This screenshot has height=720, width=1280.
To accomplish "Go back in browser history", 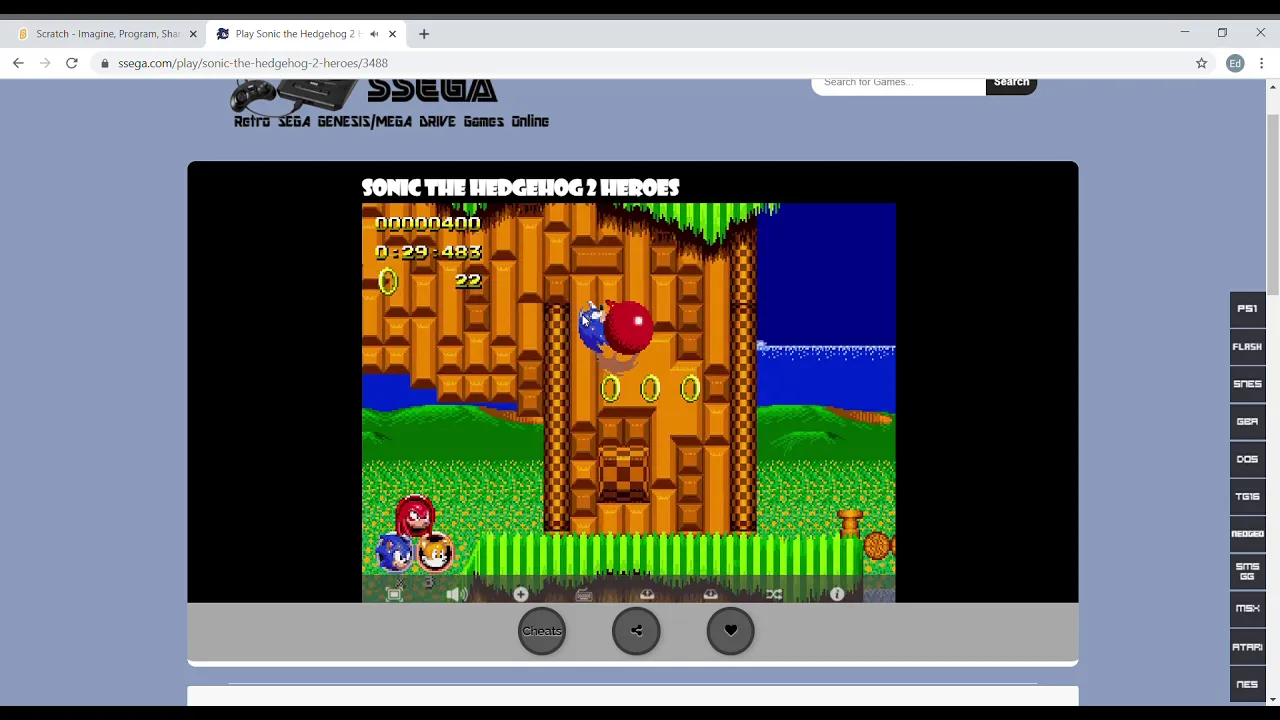I will tap(18, 63).
